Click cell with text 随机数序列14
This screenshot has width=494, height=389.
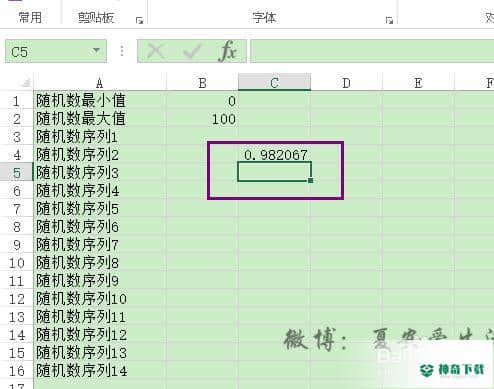coord(100,371)
